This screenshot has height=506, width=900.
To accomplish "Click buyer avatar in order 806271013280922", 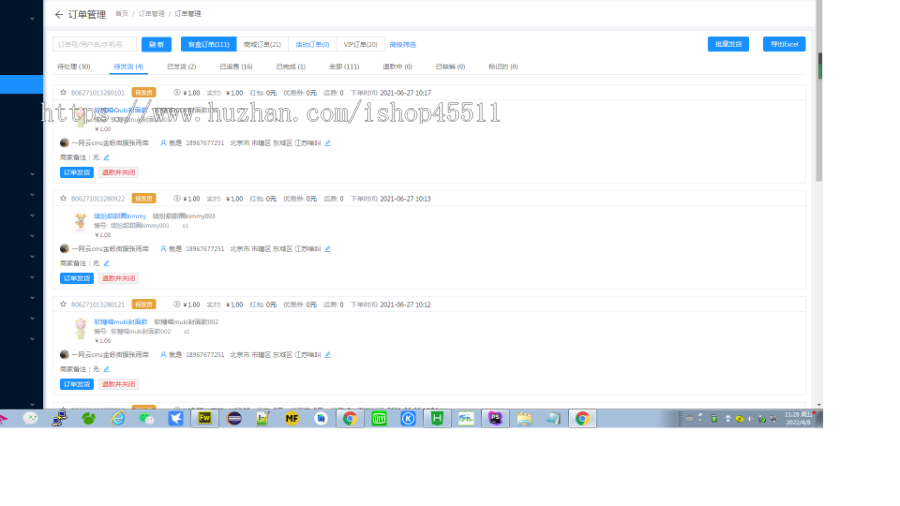I will pos(64,248).
